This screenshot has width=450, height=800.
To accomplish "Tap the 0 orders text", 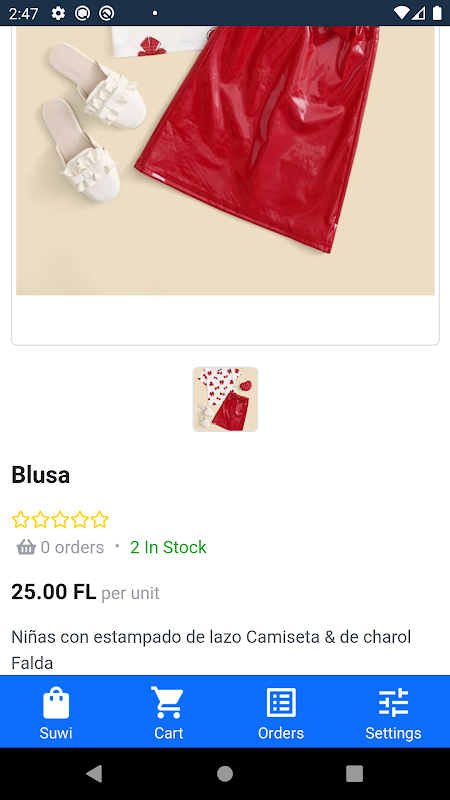I will (72, 547).
